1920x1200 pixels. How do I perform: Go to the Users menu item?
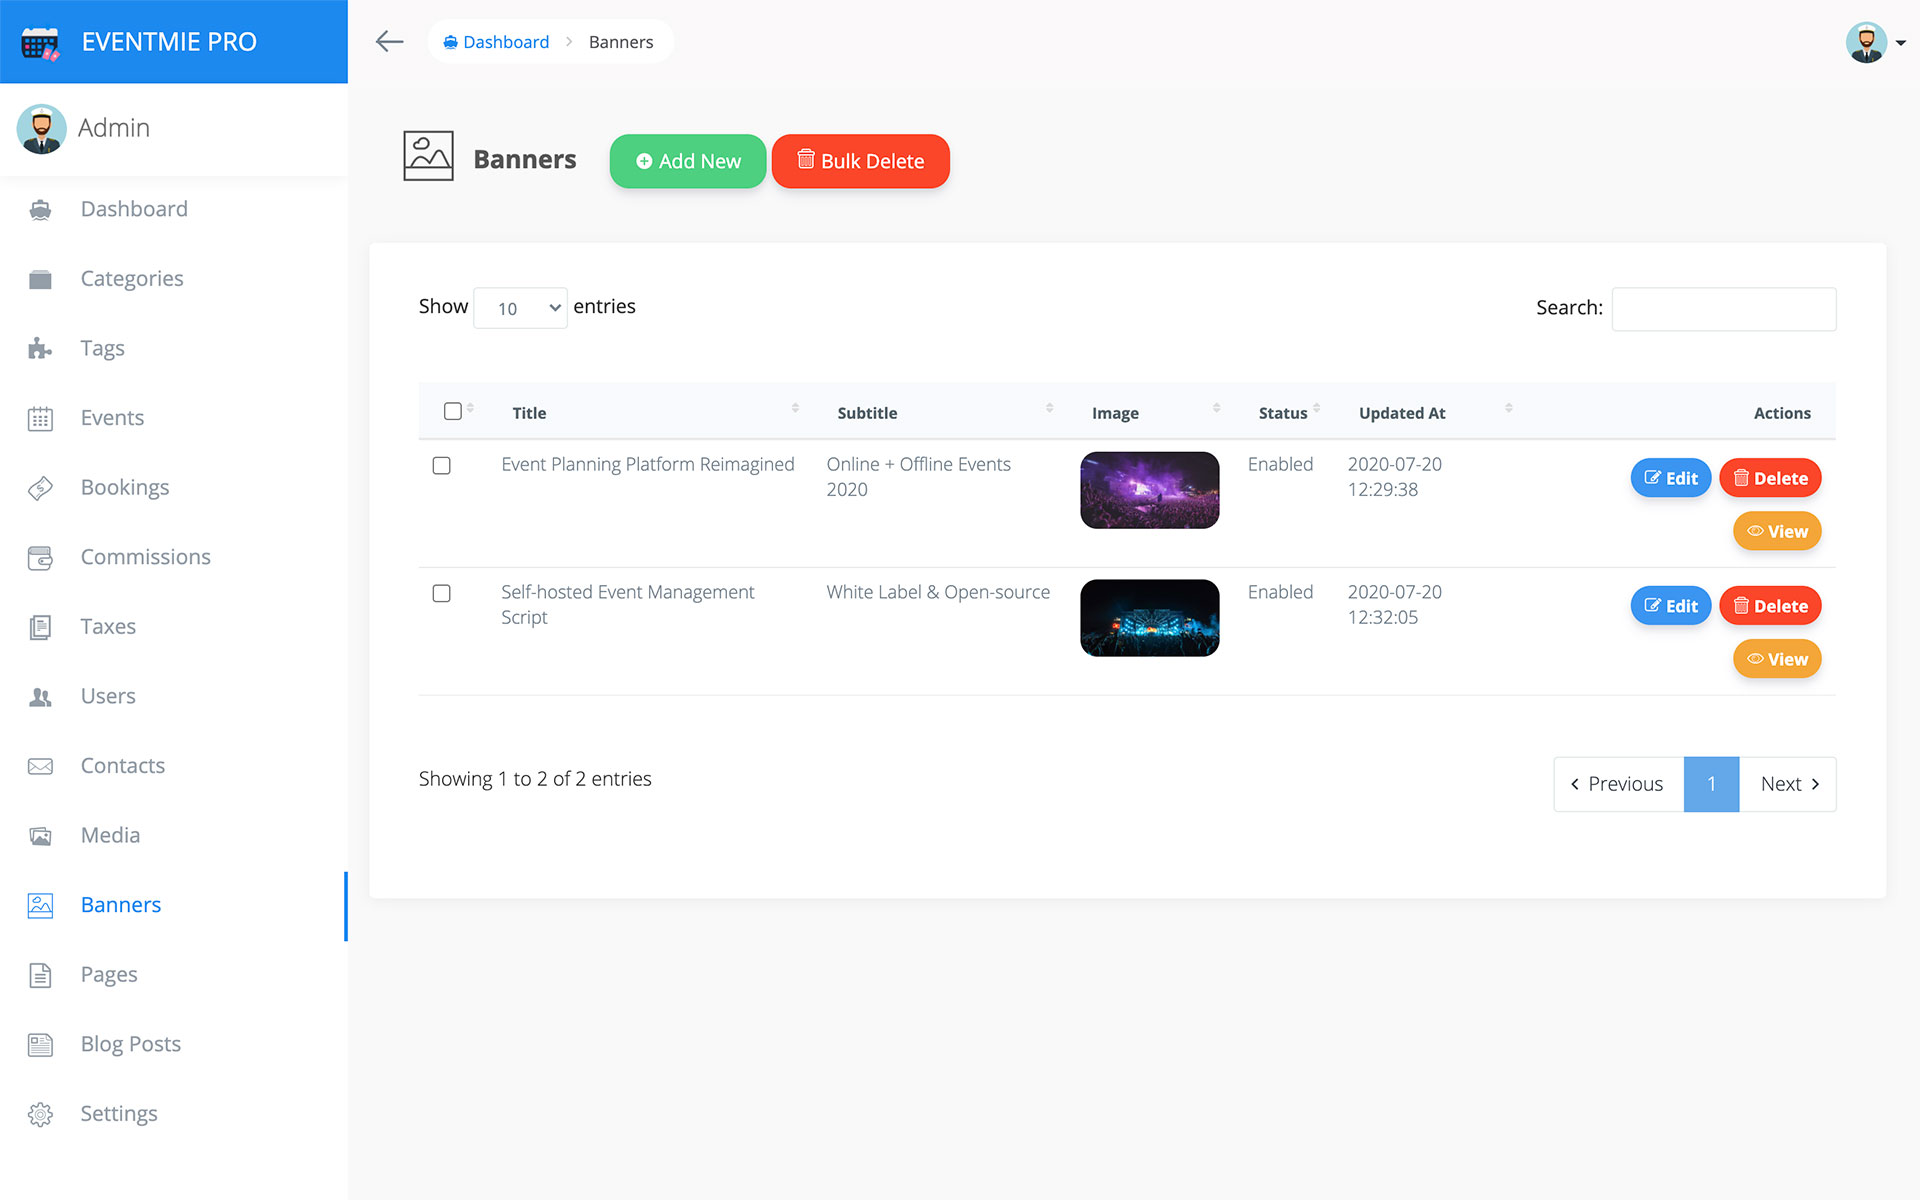[x=108, y=696]
